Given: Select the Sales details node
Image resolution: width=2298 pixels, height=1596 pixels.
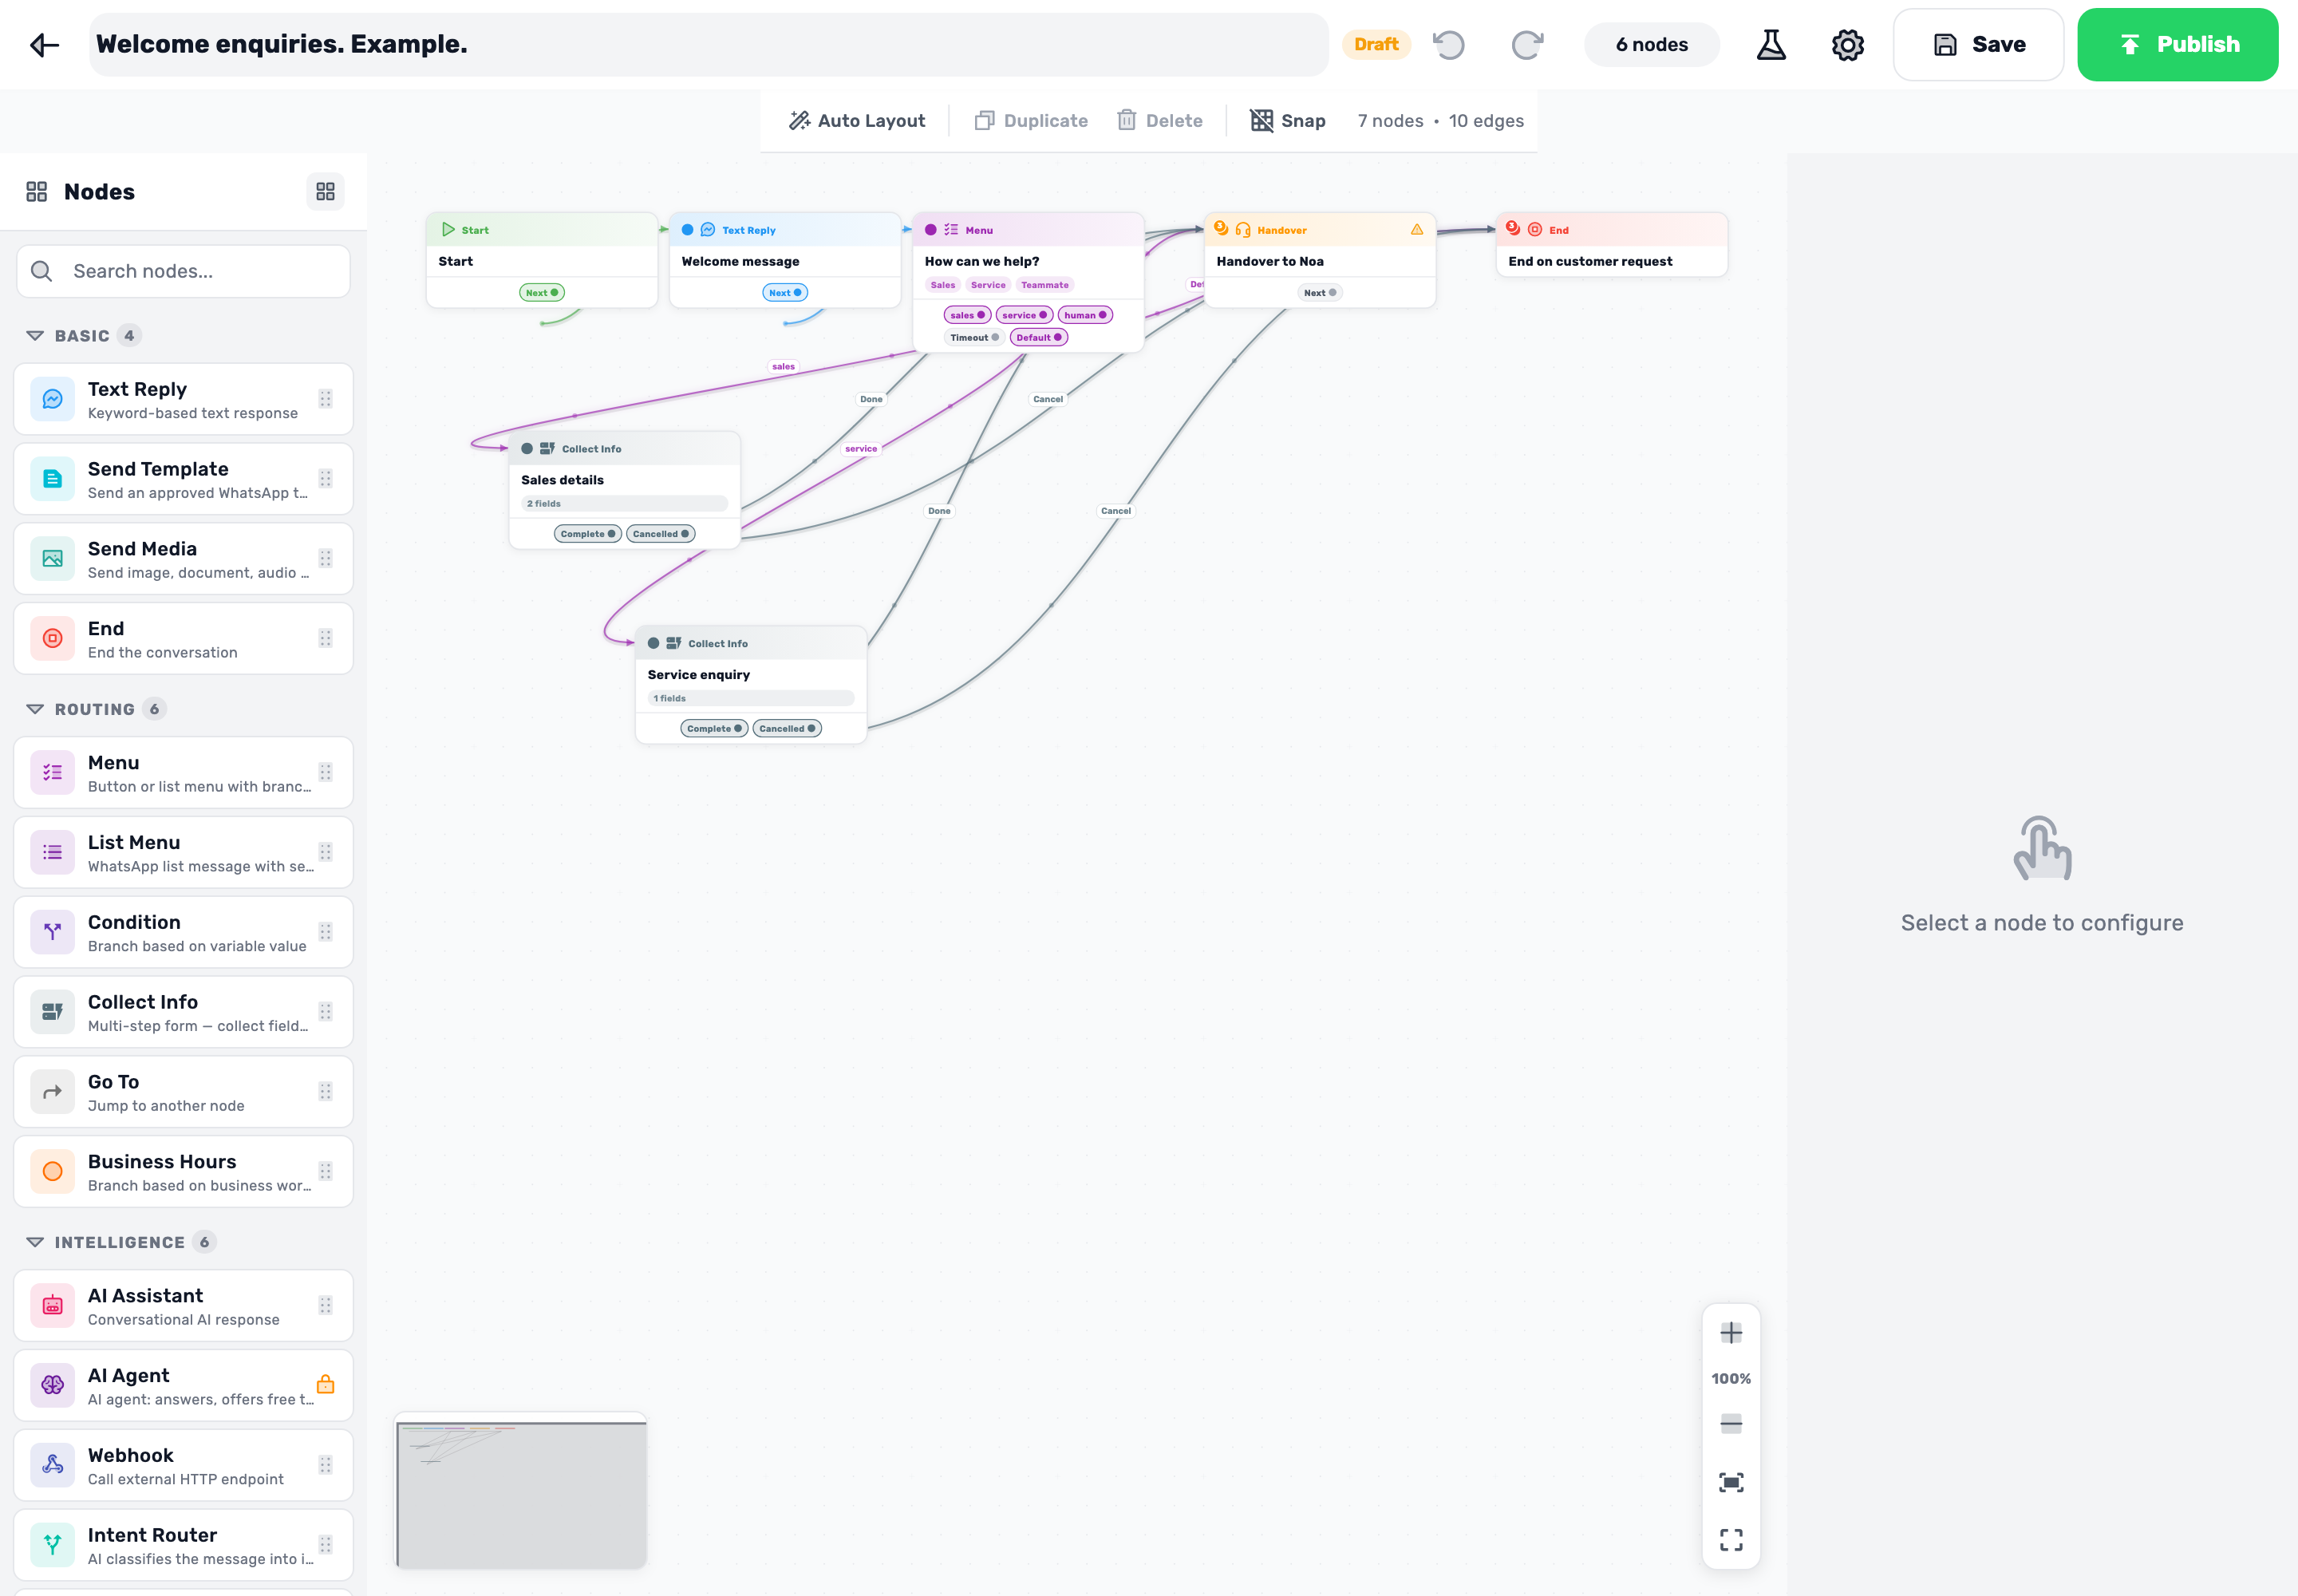Looking at the screenshot, I should click(x=625, y=490).
